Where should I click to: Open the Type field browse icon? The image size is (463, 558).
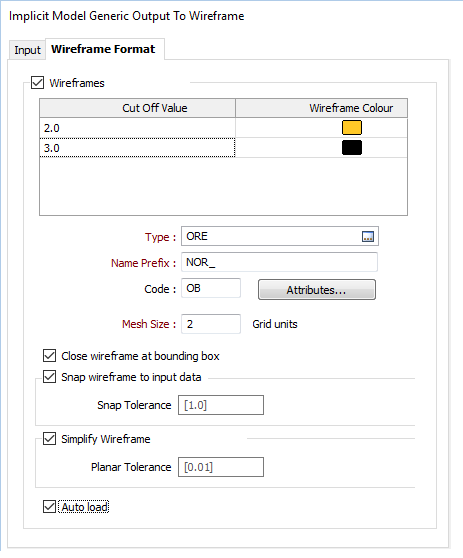click(368, 236)
